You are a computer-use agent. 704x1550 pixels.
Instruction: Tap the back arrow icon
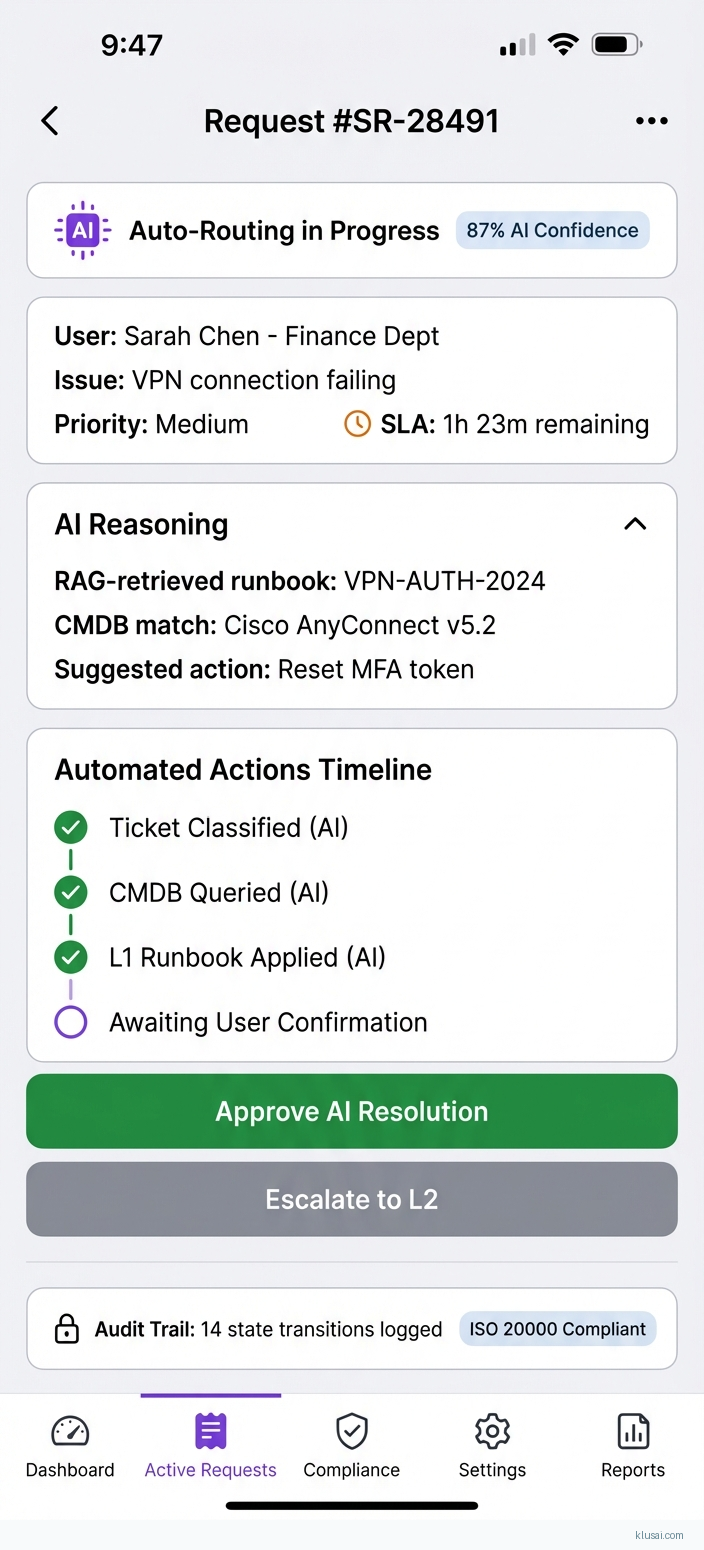click(50, 121)
